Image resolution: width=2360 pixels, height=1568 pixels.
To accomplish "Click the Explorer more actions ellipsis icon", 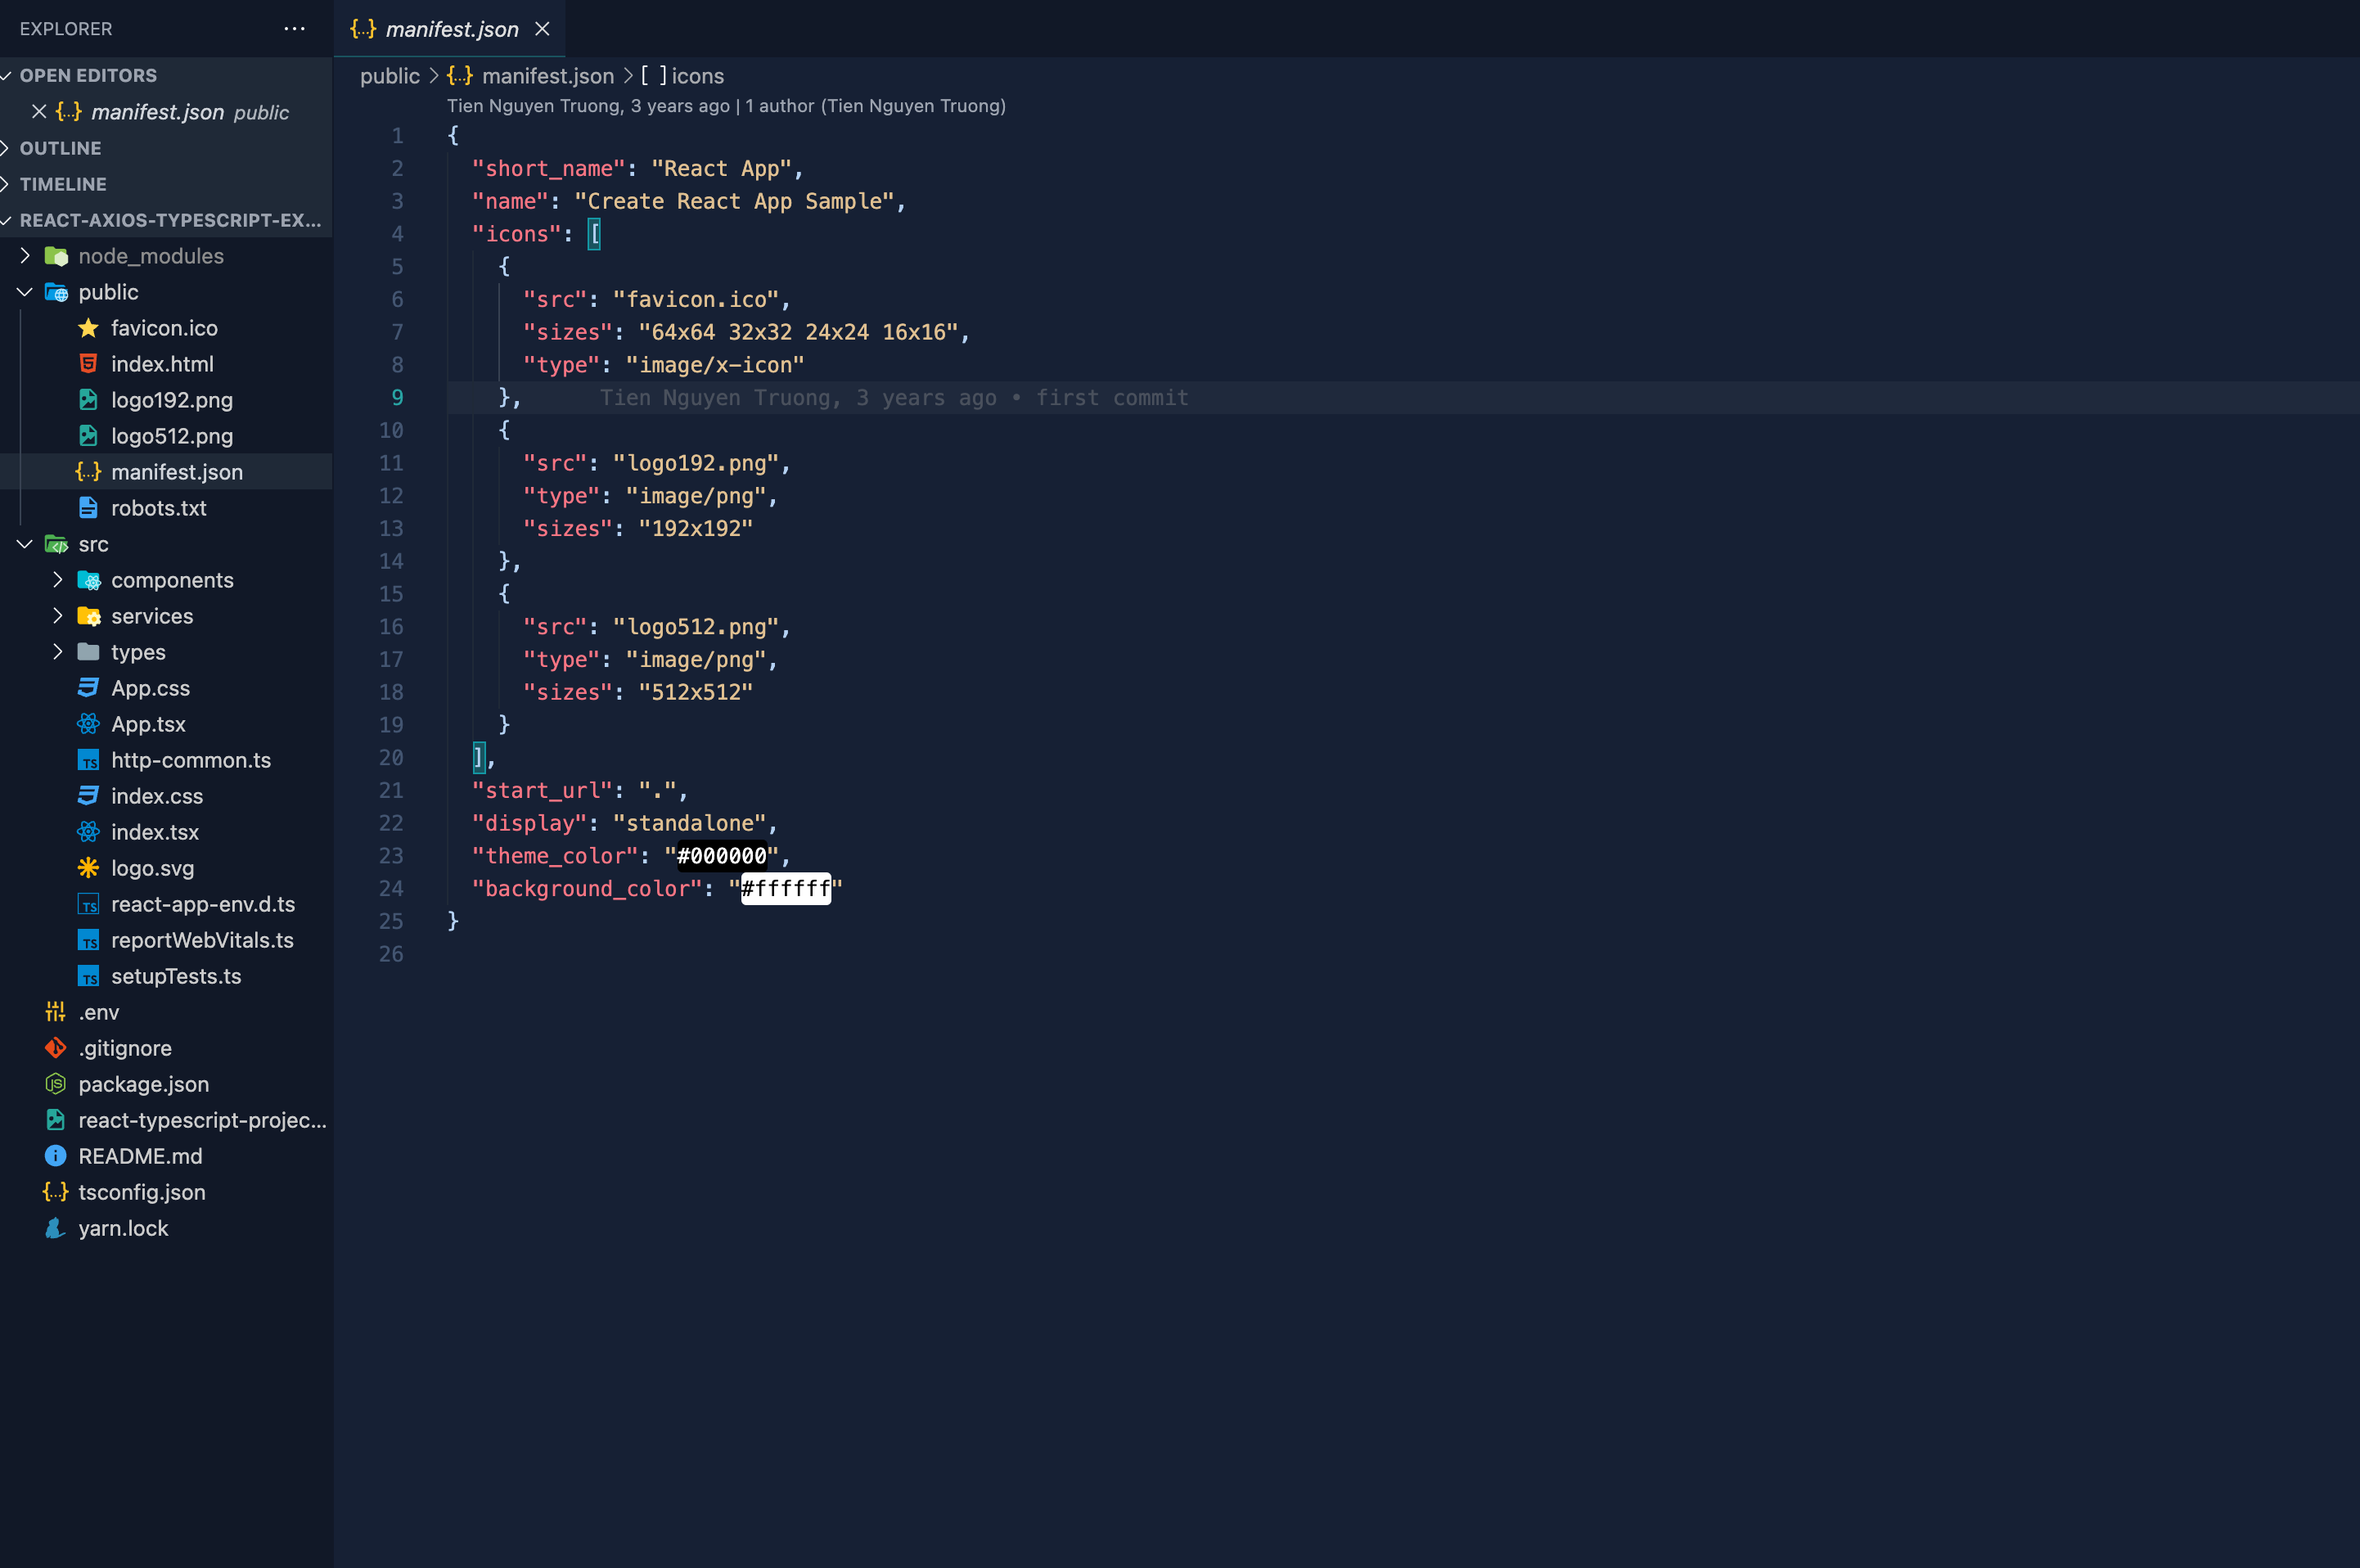I will click(x=294, y=29).
